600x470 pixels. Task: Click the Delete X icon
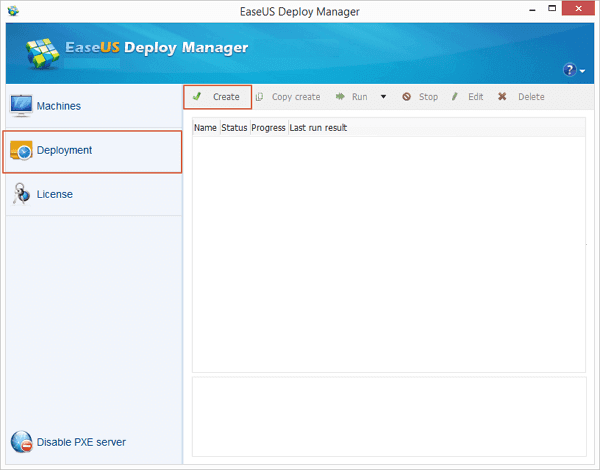pyautogui.click(x=502, y=97)
